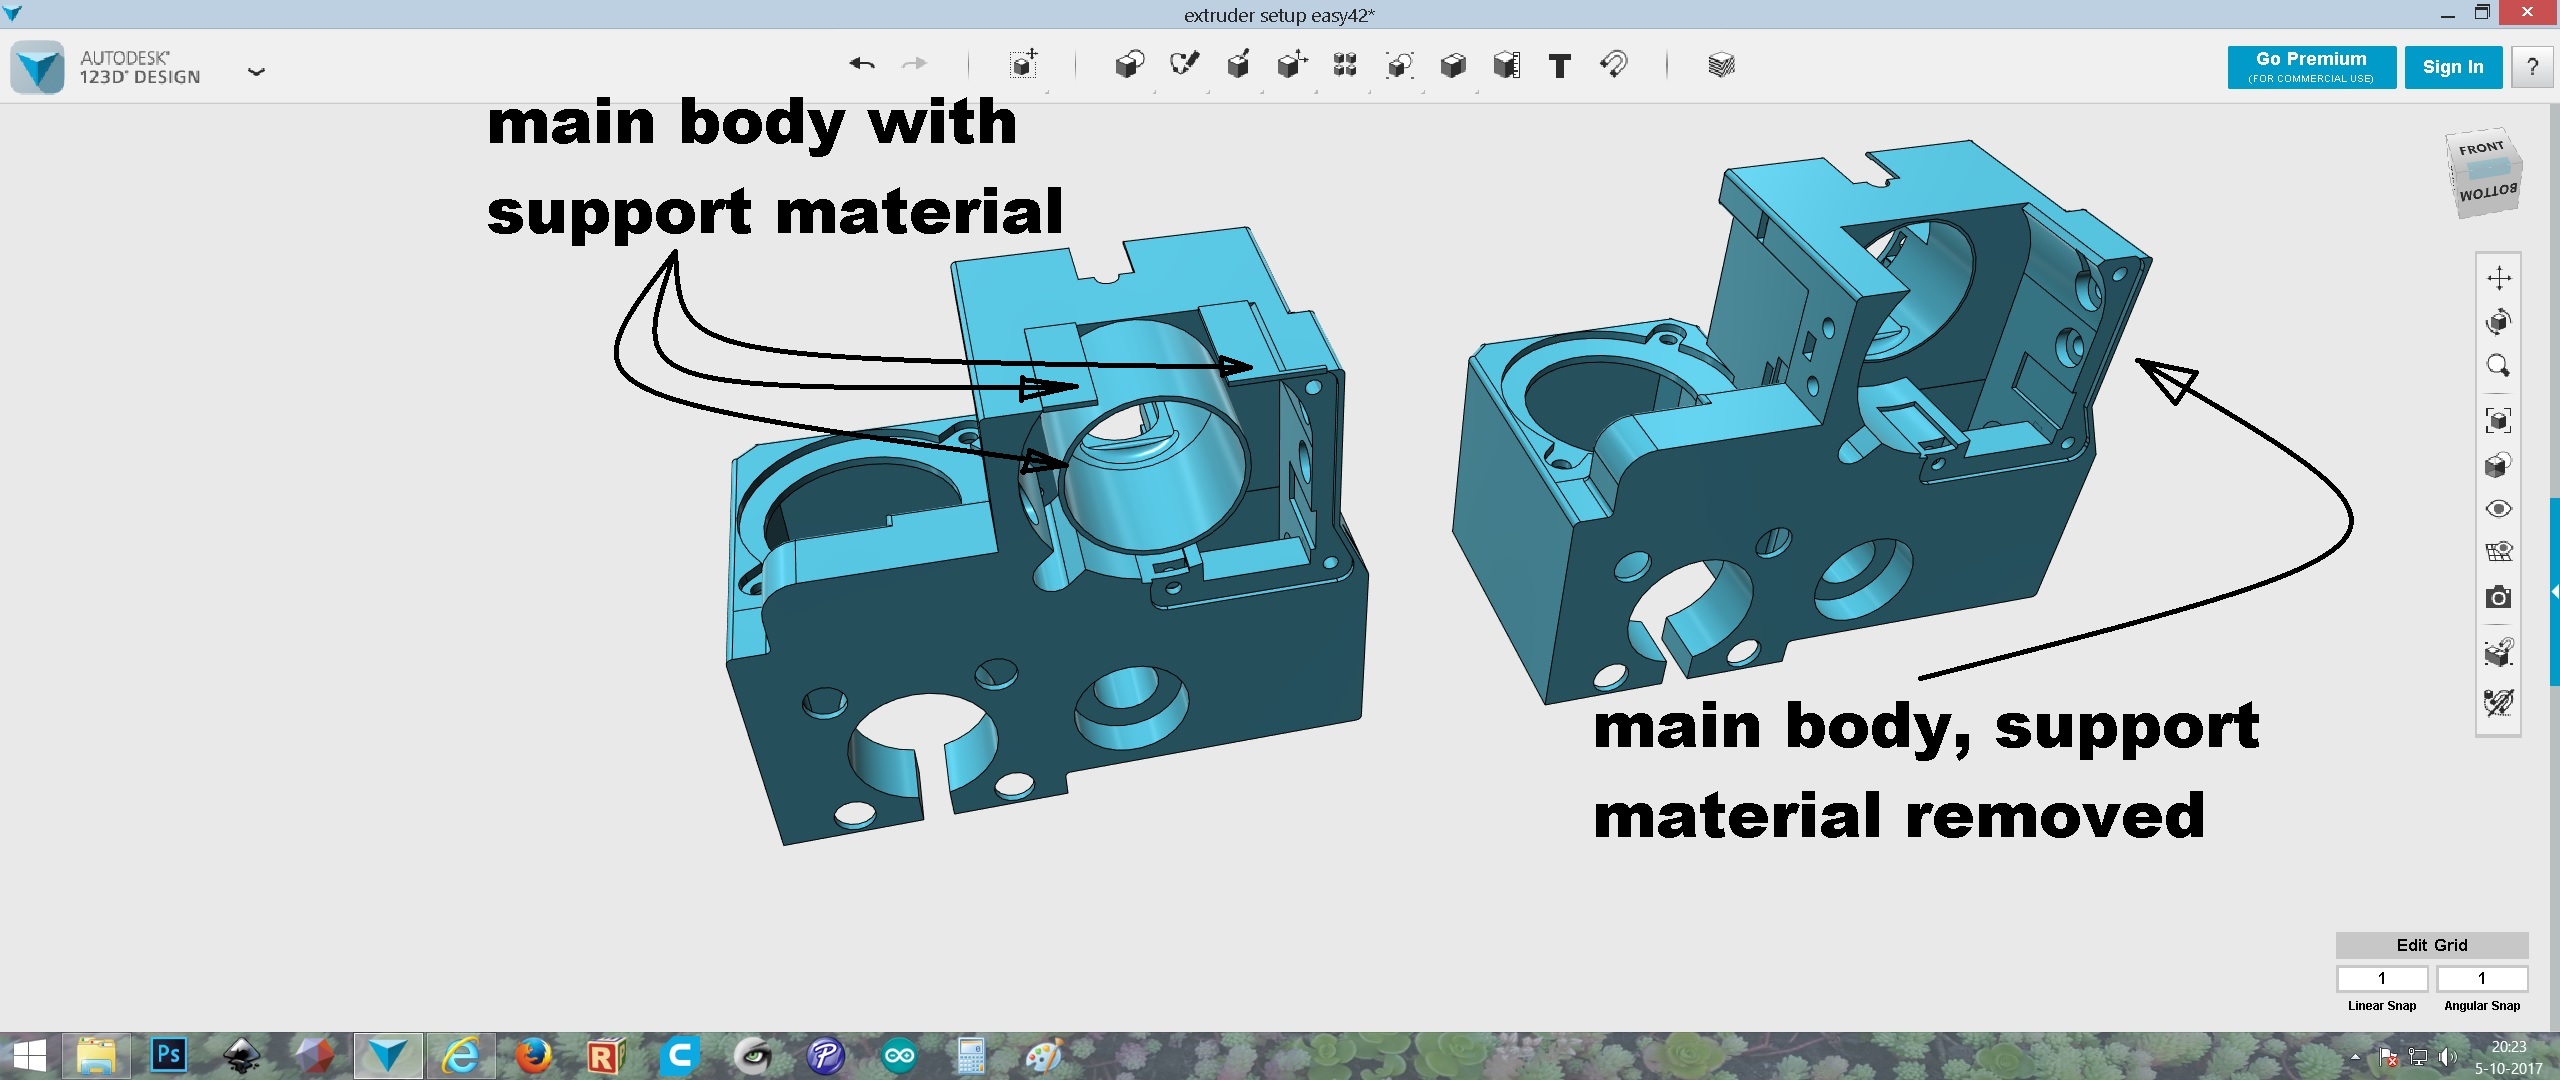Click the Angular Snap value field

click(2482, 978)
